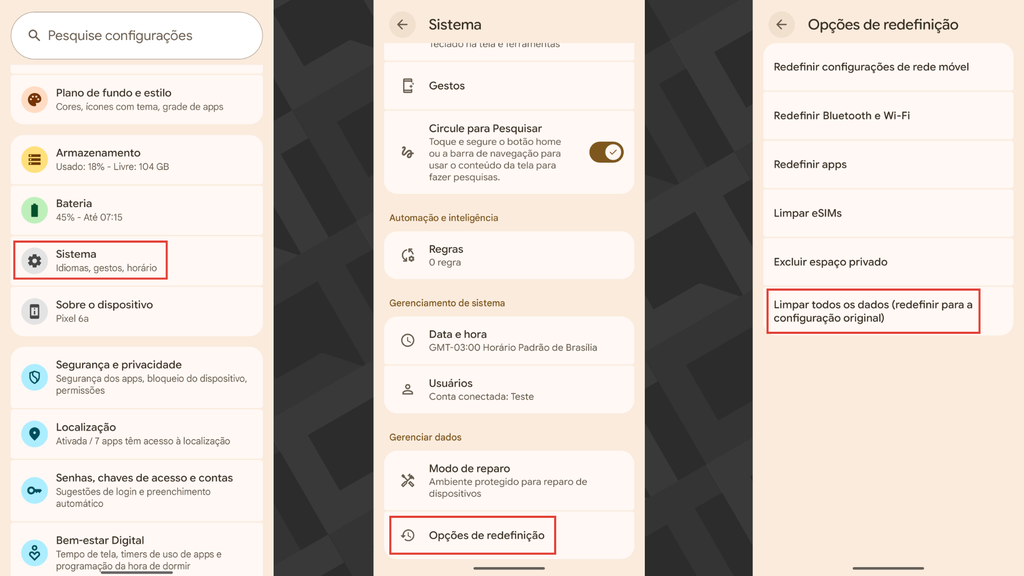This screenshot has width=1024, height=576.
Task: Tap the Bem-estar Digital icon
Action: pos(34,548)
